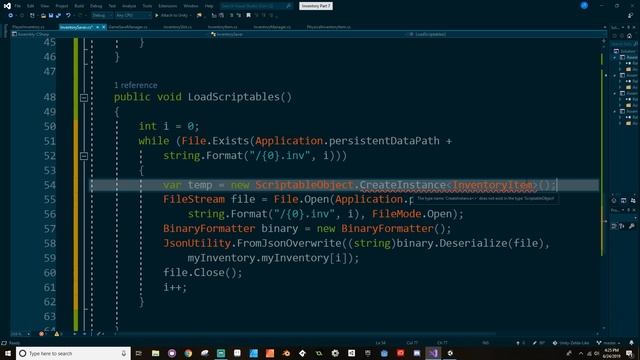The height and width of the screenshot is (360, 640).
Task: Click the notifications bell in the status bar
Action: pos(631,343)
